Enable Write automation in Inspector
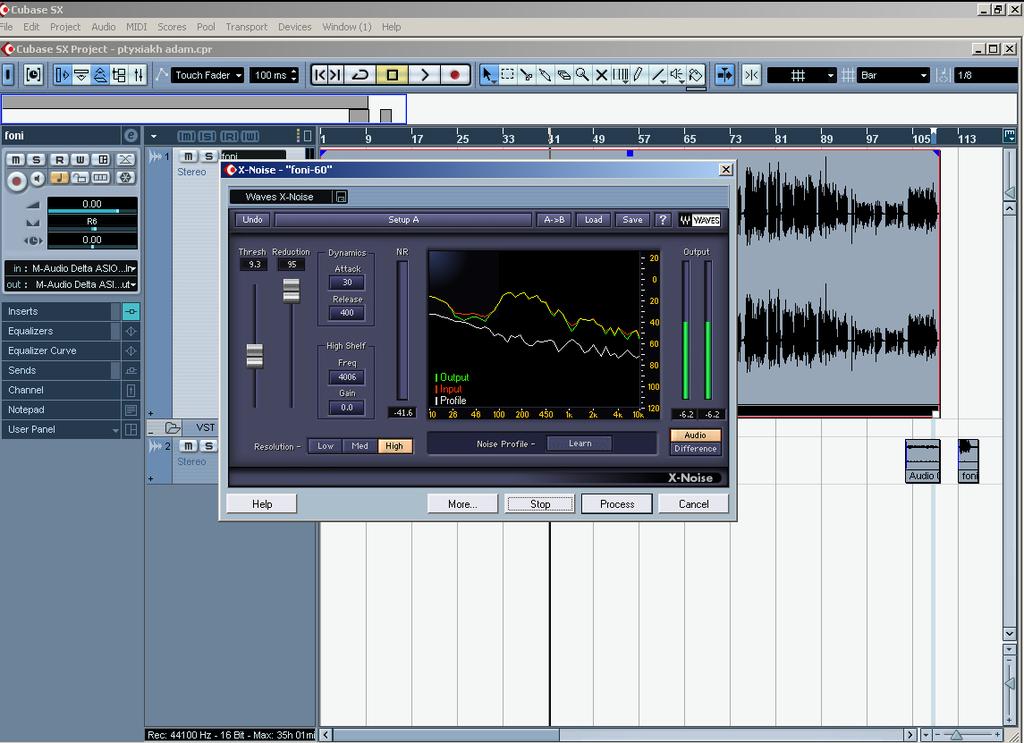The image size is (1024, 743). click(80, 159)
